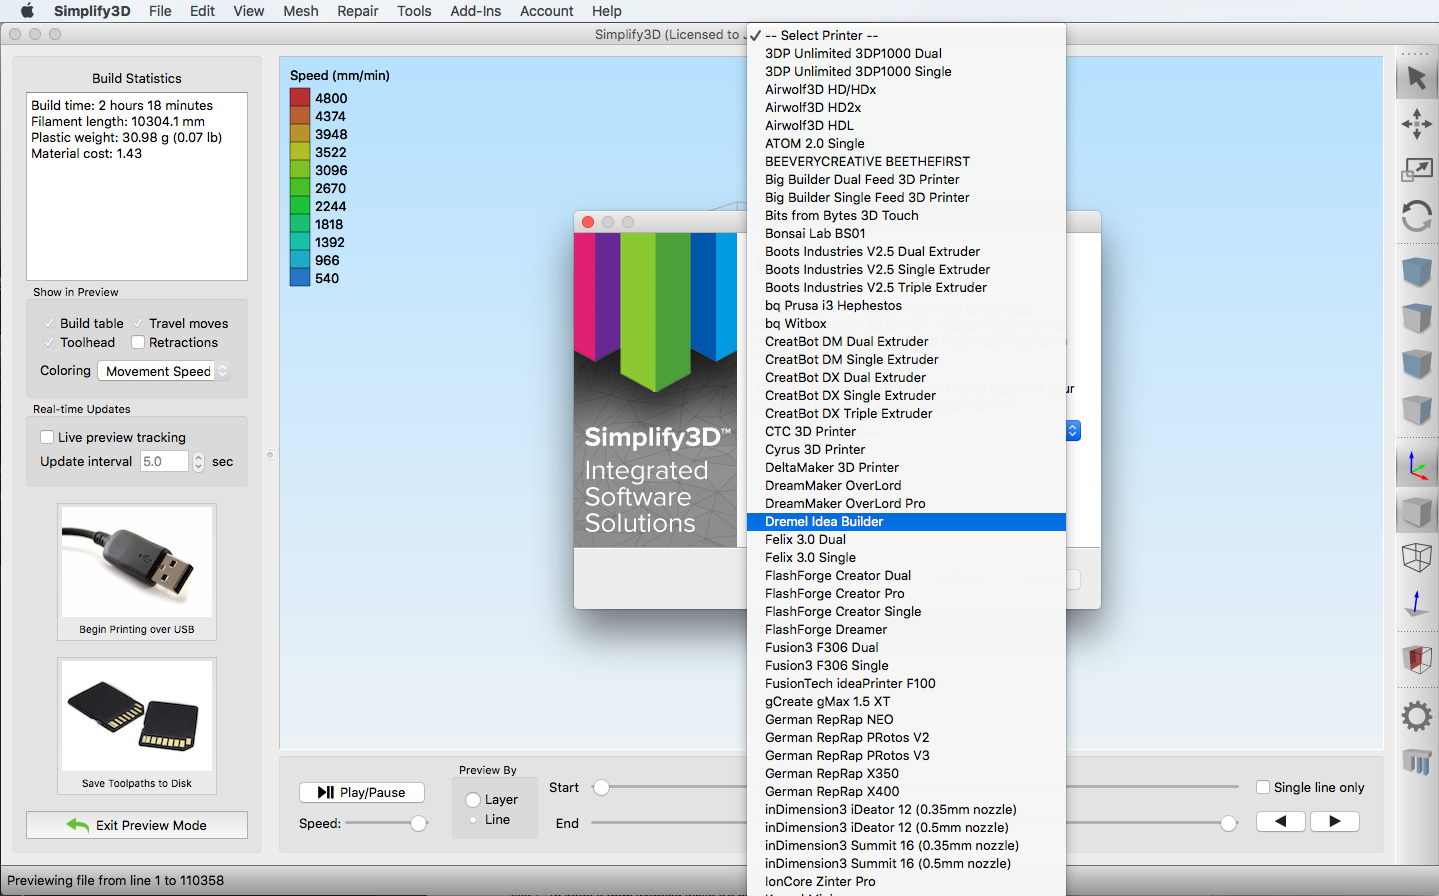Switch to wireframe cube rendering
Screen dimensions: 1439x896
click(1416, 557)
